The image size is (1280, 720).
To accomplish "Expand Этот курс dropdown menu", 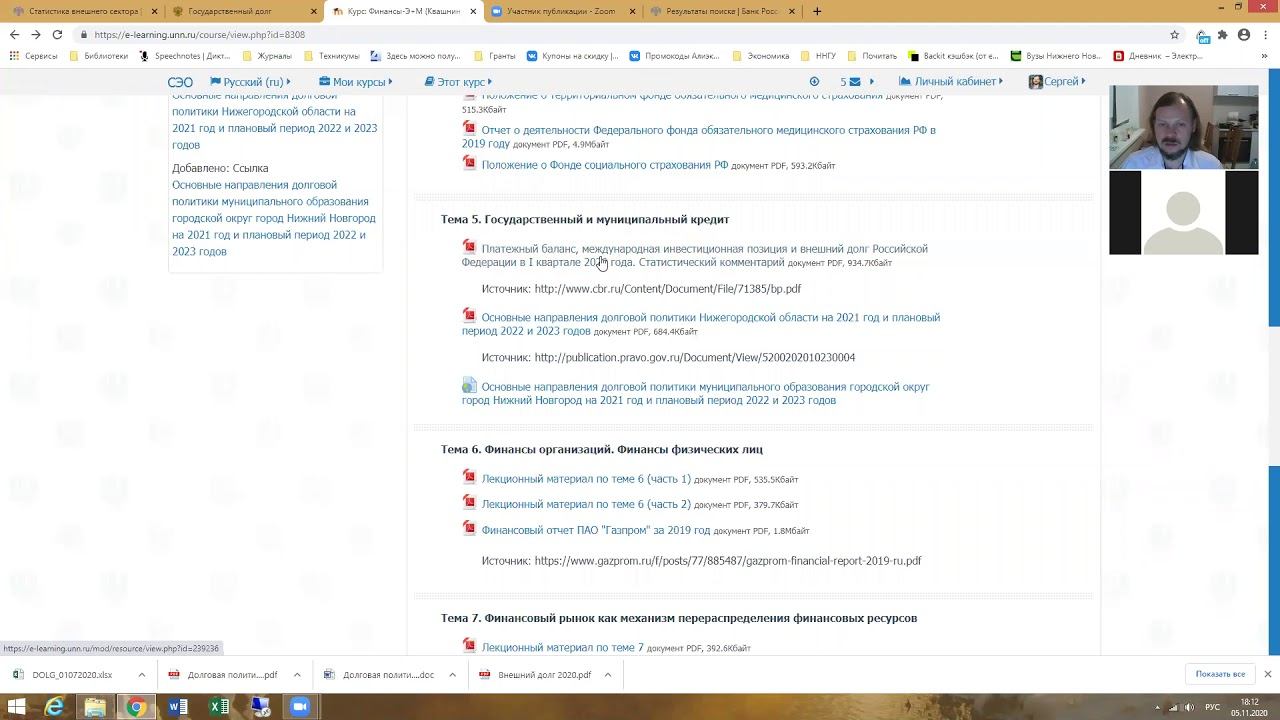I will [x=458, y=82].
